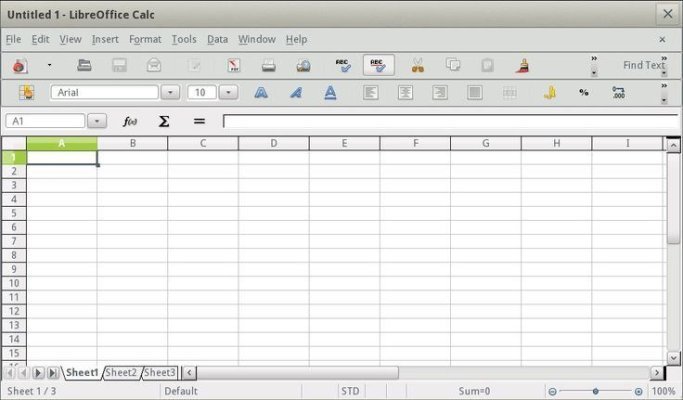Click the New document icon
The width and height of the screenshot is (683, 400).
(20, 65)
